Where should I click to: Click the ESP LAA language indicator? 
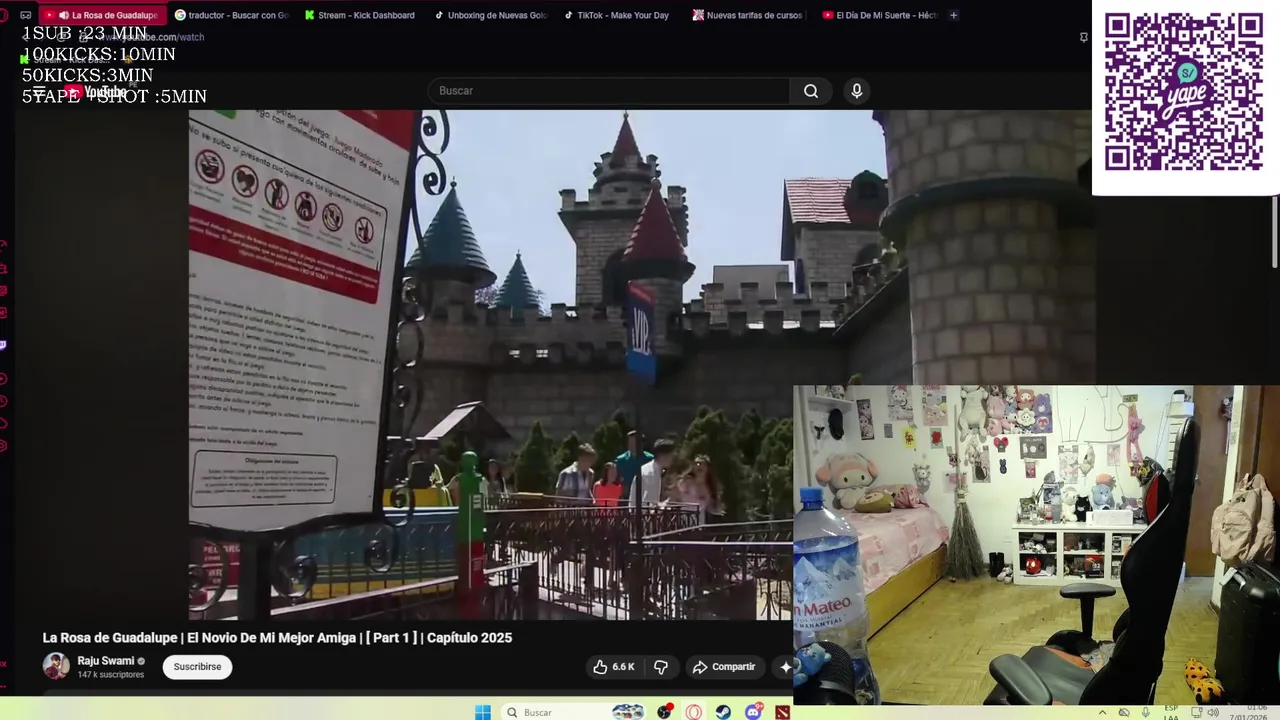point(1171,712)
